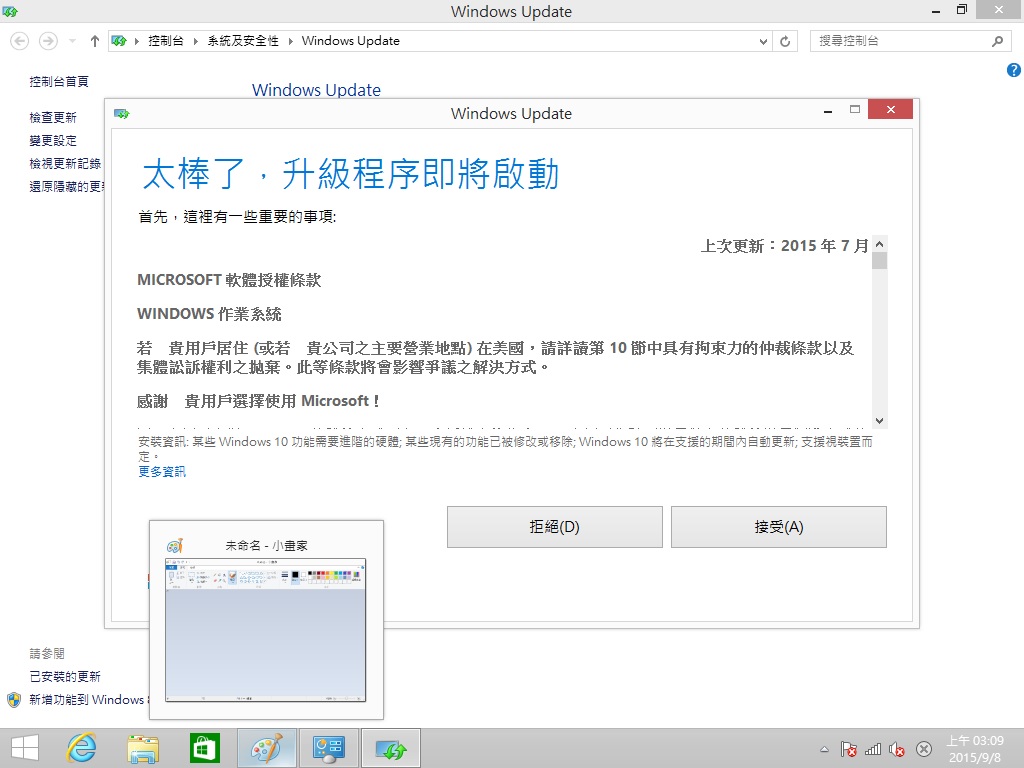Click the up one level arrow
Image resolution: width=1024 pixels, height=768 pixels.
pos(95,41)
